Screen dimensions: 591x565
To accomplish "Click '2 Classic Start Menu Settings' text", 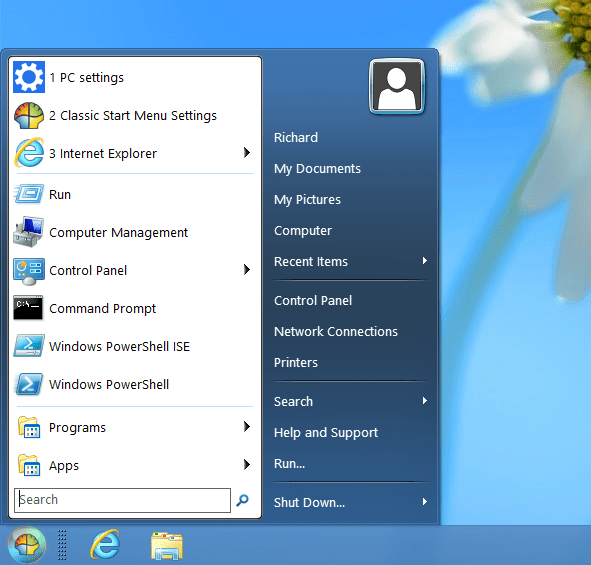I will point(133,116).
